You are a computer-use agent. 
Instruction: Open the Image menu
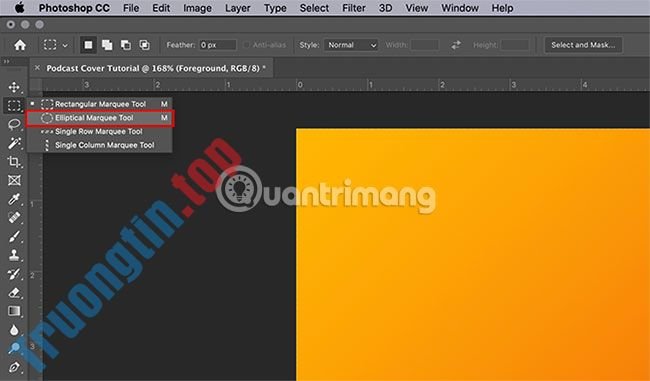[x=197, y=8]
